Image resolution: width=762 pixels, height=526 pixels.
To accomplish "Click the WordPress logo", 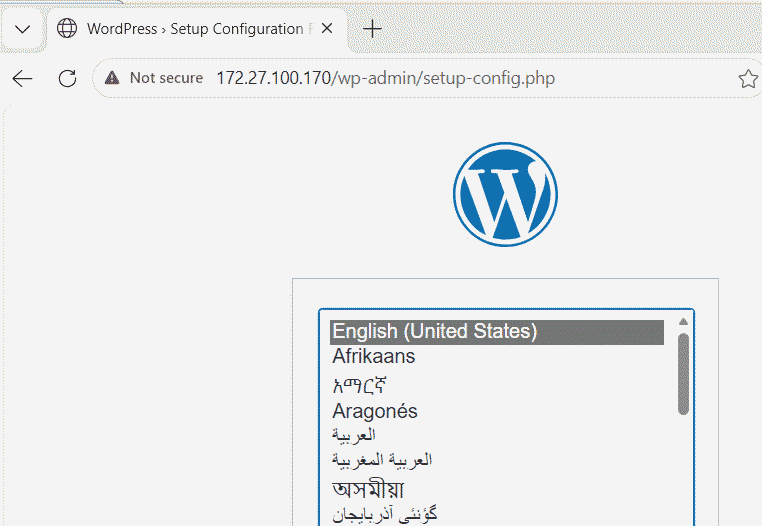I will coord(505,194).
